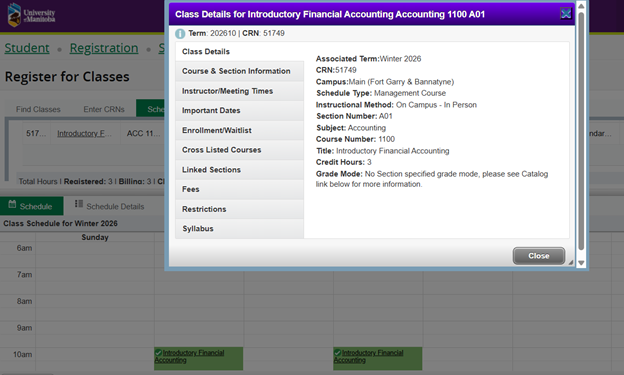
Task: Open Instructor/Meeting Times tab
Action: pyautogui.click(x=240, y=91)
